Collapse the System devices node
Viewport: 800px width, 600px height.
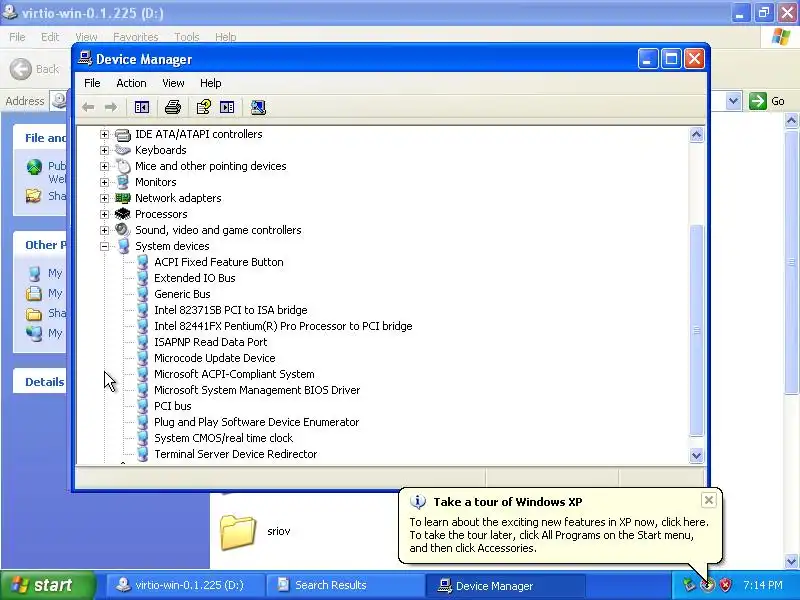pos(105,246)
